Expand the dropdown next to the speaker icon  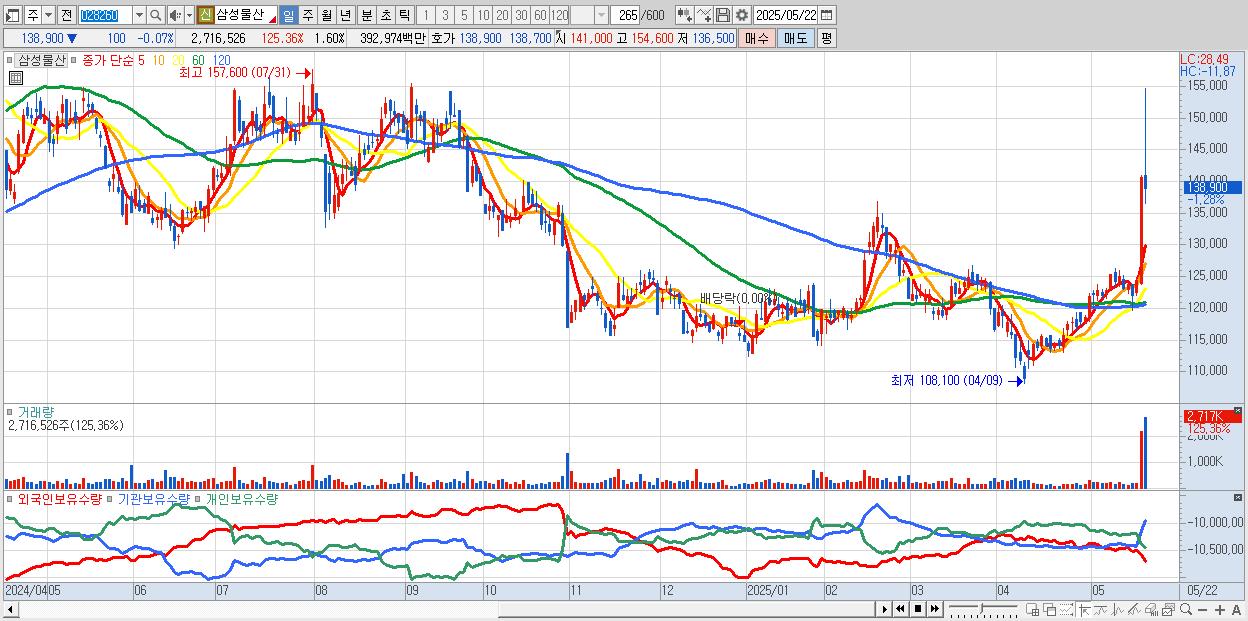coord(189,15)
